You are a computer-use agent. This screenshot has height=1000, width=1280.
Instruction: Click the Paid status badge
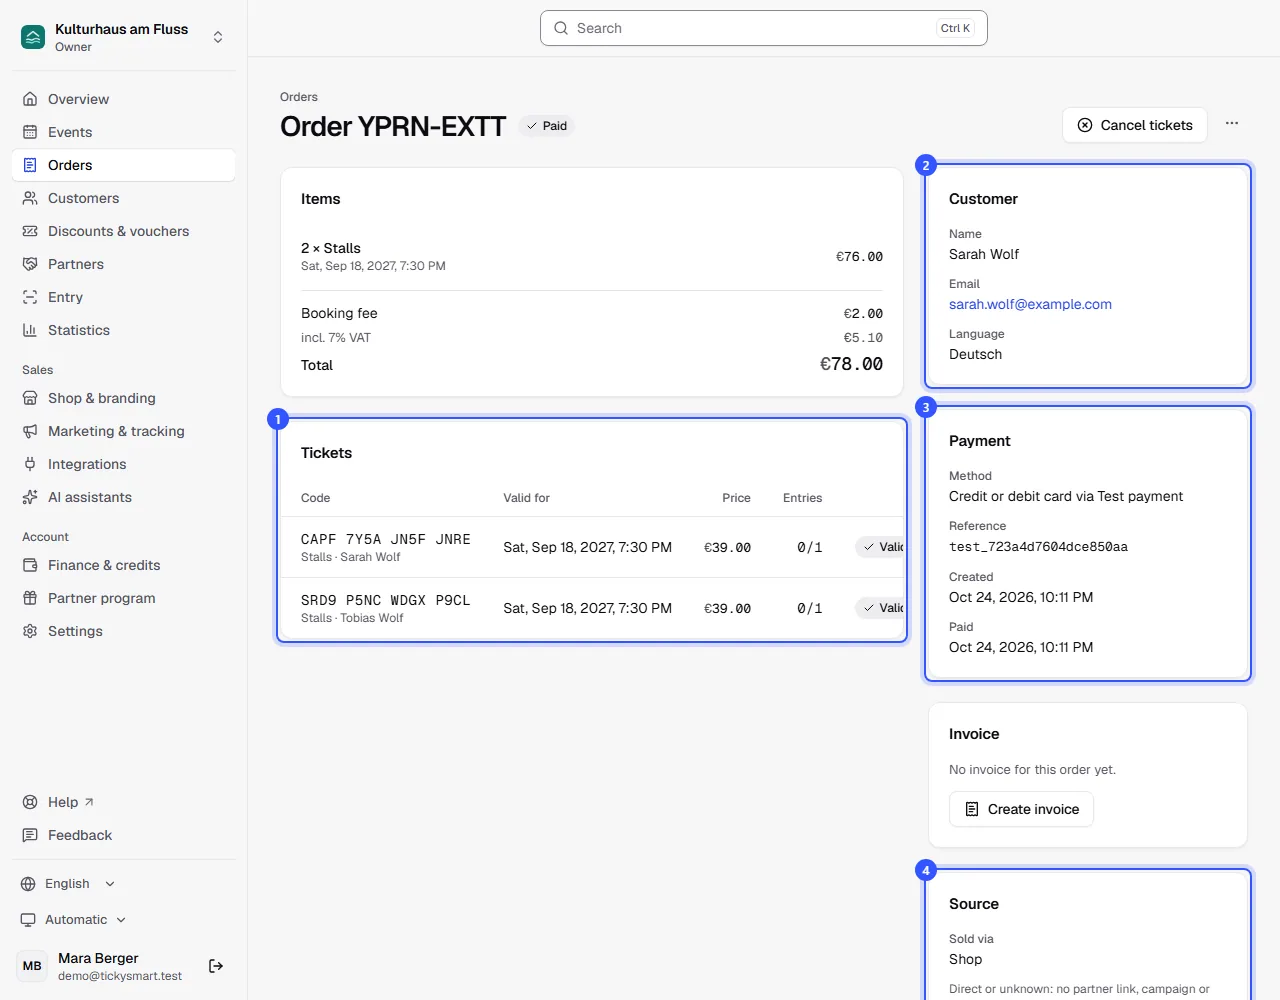click(547, 126)
